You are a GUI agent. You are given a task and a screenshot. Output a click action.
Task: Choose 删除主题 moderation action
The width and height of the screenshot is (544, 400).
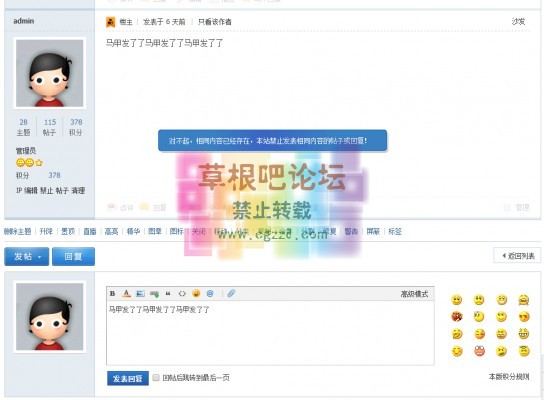[18, 231]
